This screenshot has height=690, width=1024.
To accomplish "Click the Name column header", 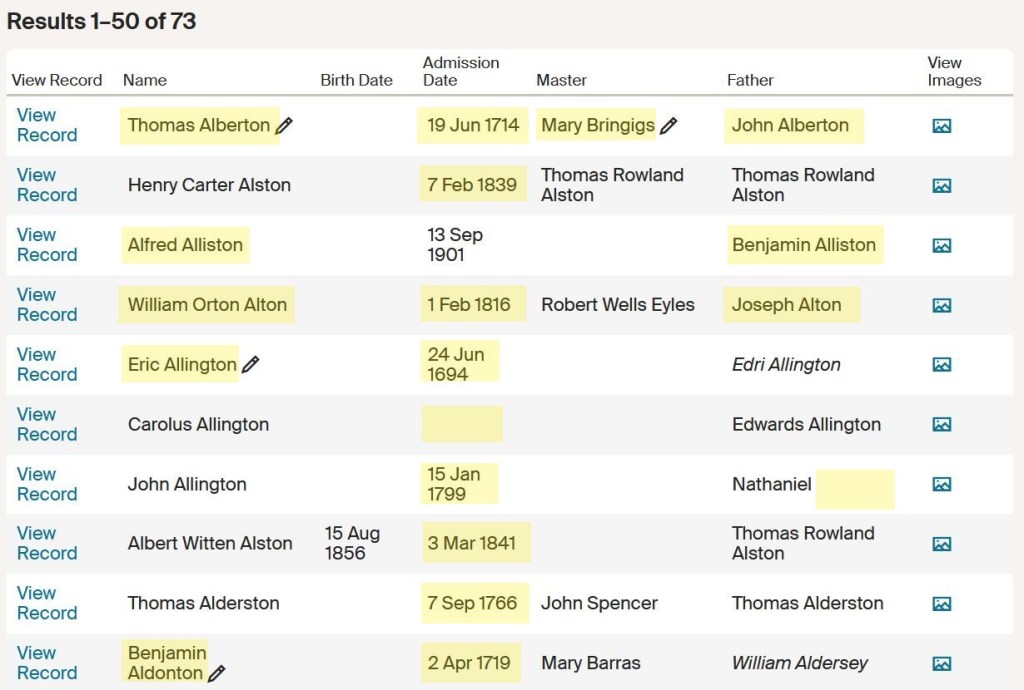I will coord(145,80).
